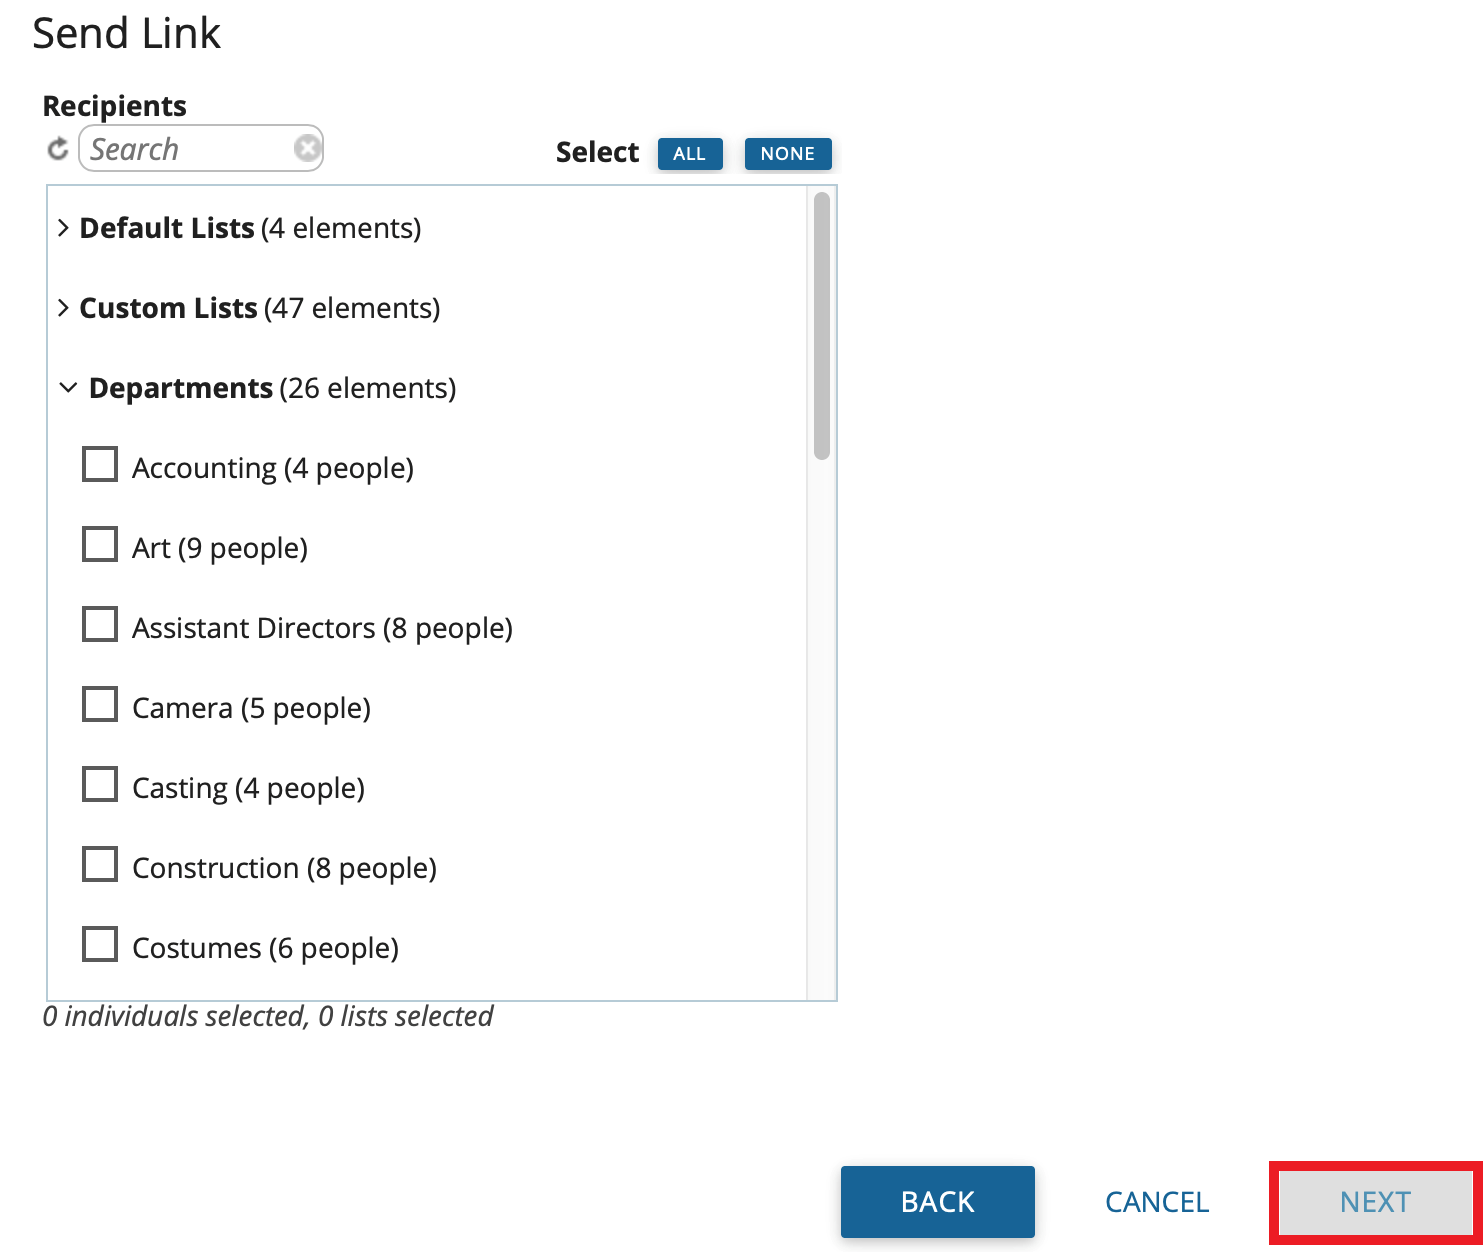Clear the search field with the X icon

coord(307,148)
